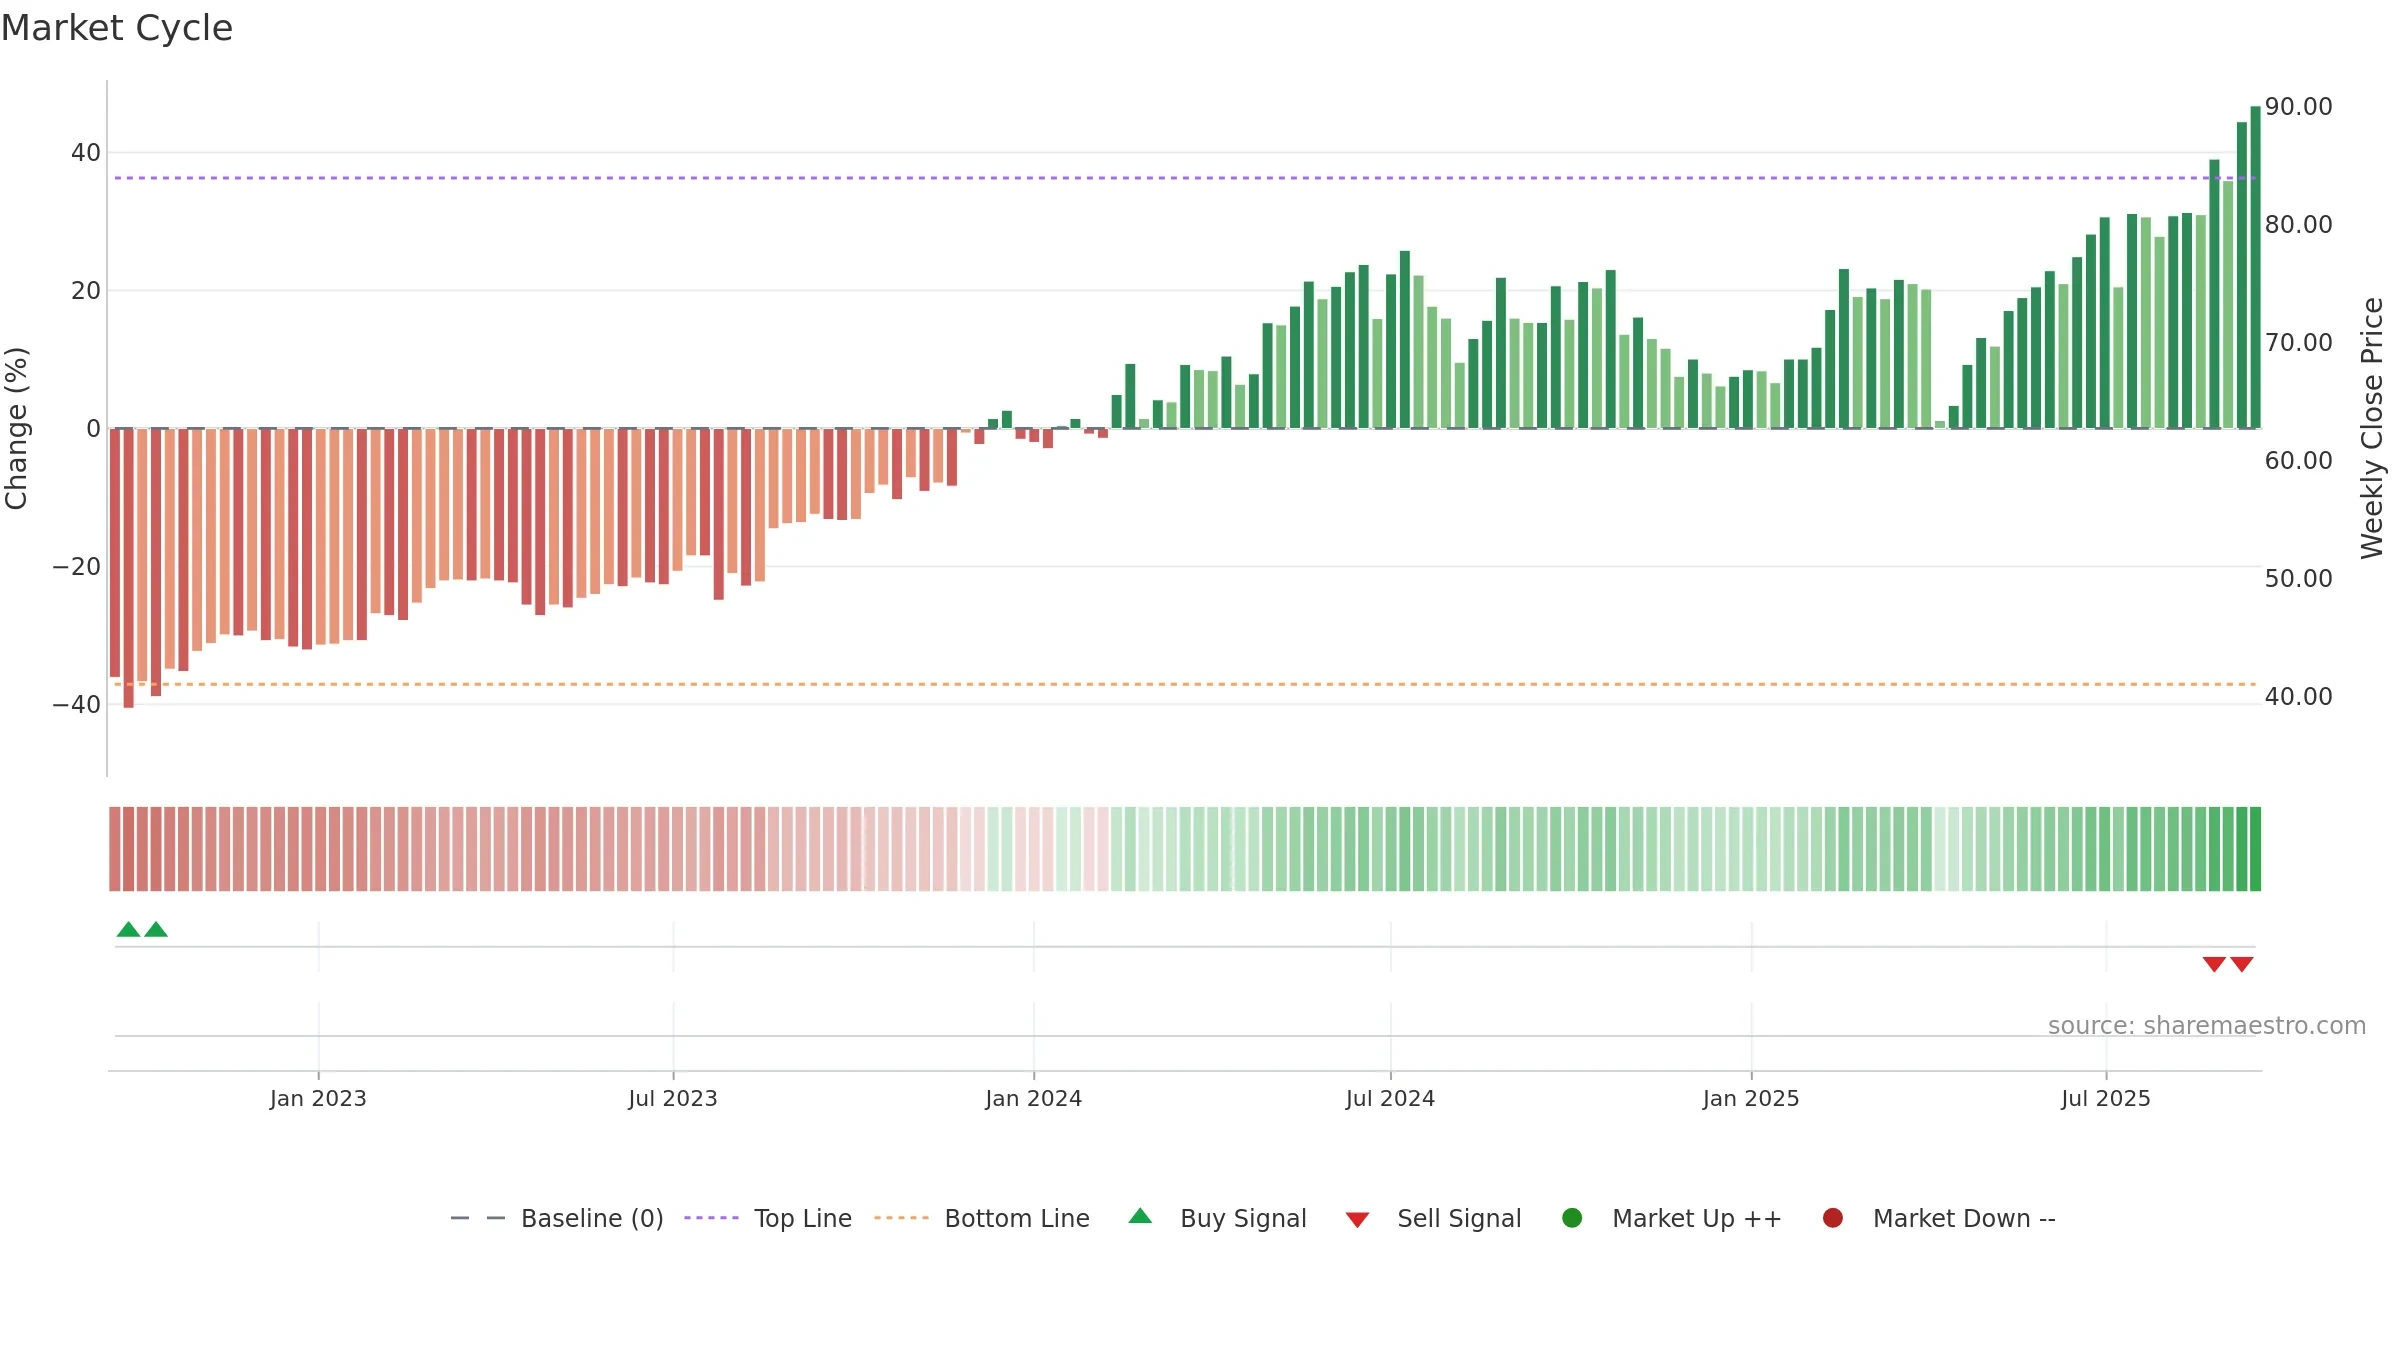Image resolution: width=2400 pixels, height=1350 pixels.
Task: Click the Jan 2025 axis label
Action: coord(1751,1098)
